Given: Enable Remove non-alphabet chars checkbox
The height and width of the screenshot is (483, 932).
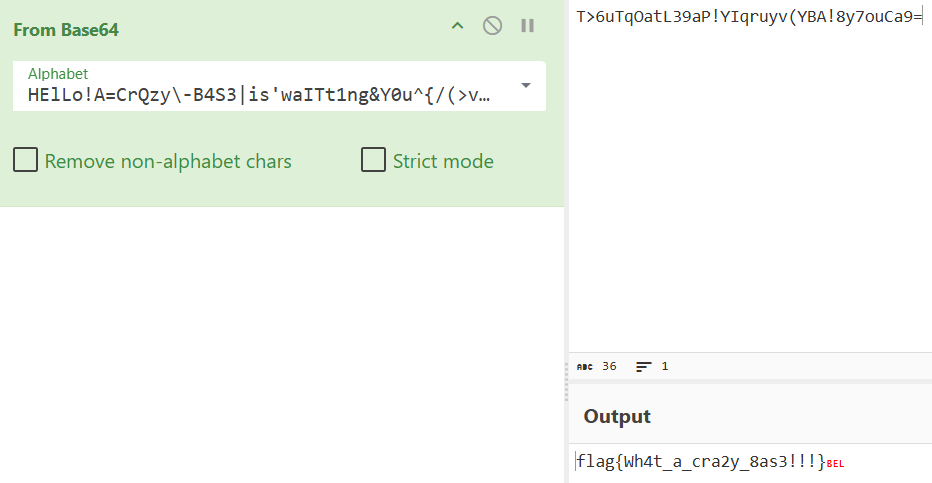Looking at the screenshot, I should (x=26, y=160).
